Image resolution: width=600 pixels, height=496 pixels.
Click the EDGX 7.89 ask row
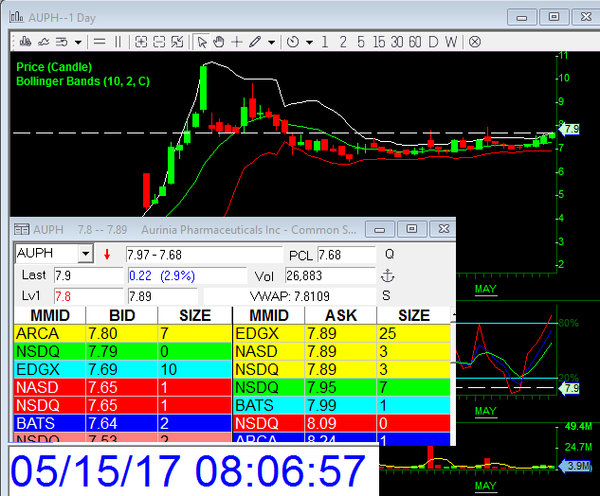(x=340, y=333)
